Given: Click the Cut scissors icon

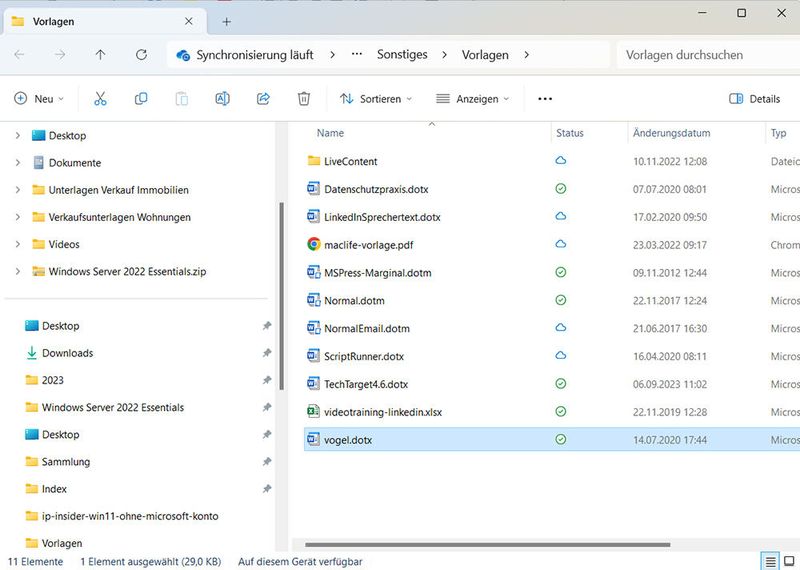Looking at the screenshot, I should [100, 99].
